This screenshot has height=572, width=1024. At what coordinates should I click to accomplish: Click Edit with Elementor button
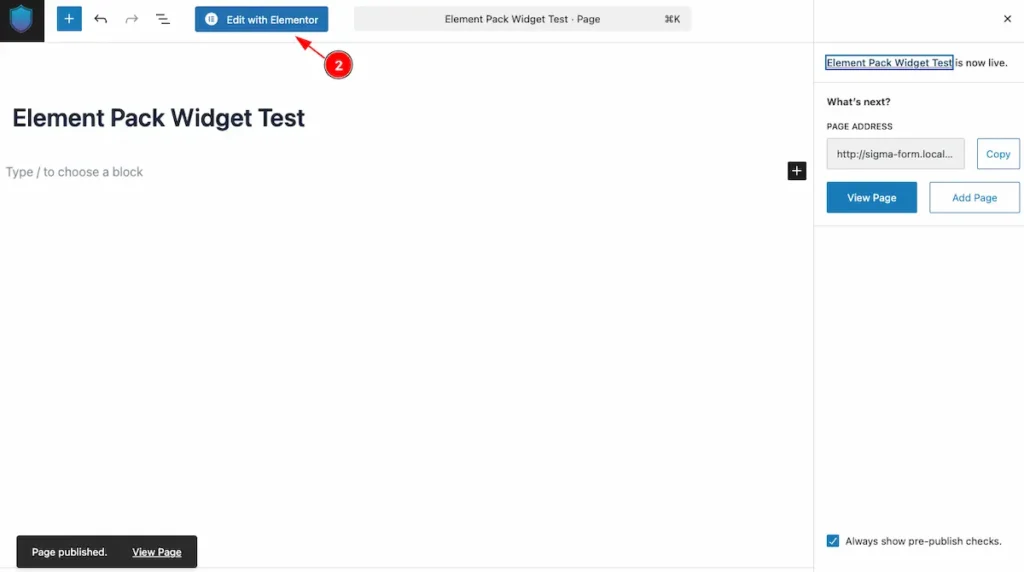[x=261, y=20]
